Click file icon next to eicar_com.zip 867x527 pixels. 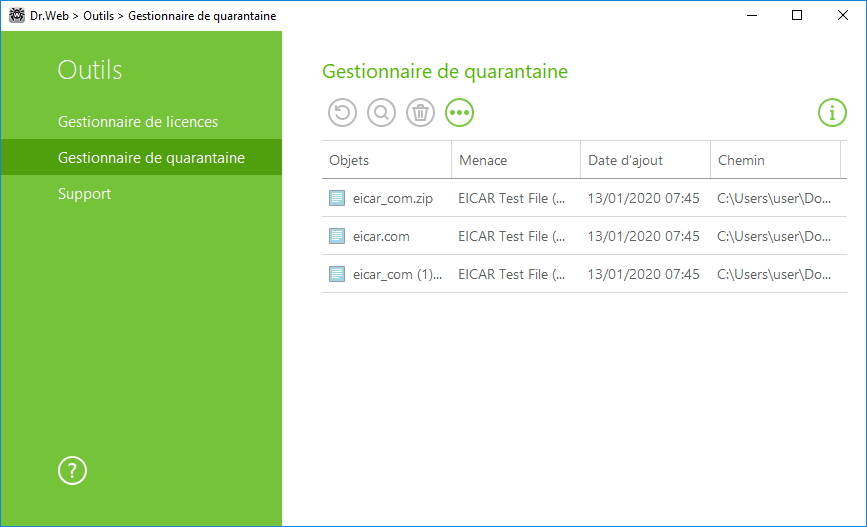pyautogui.click(x=337, y=198)
